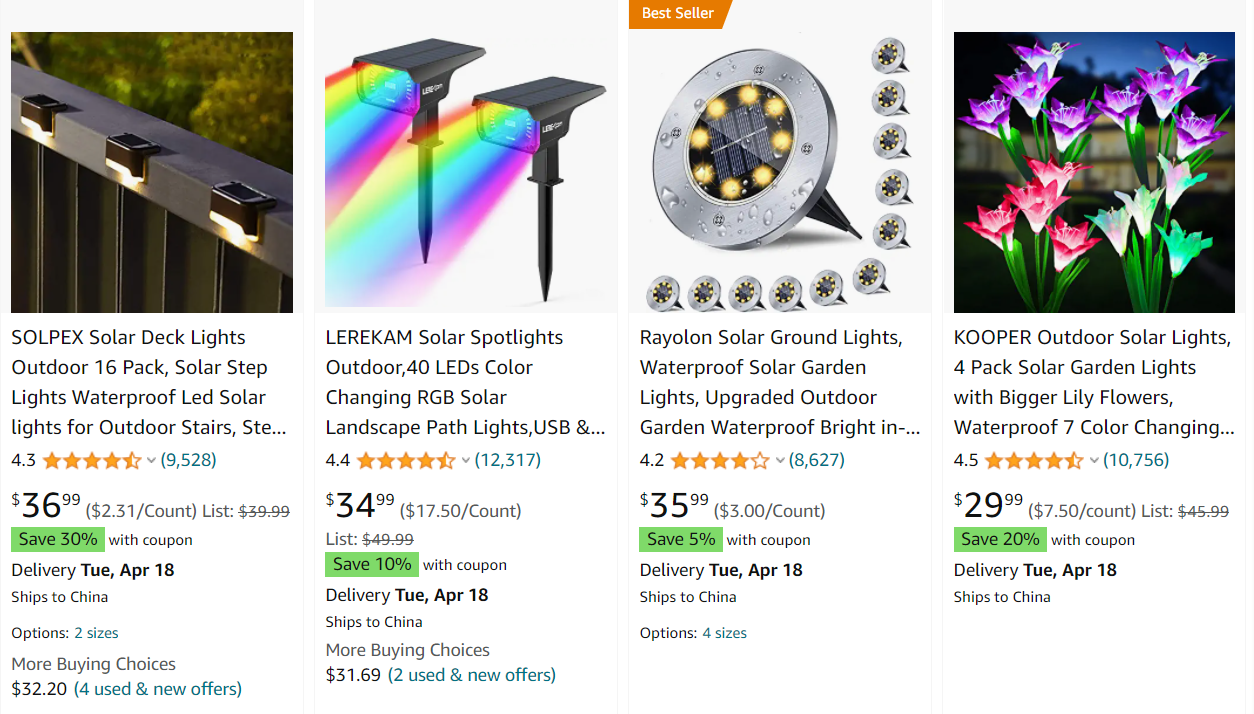Clip the Save 20% KOOPER coupon
The height and width of the screenshot is (714, 1254).
pyautogui.click(x=1000, y=540)
